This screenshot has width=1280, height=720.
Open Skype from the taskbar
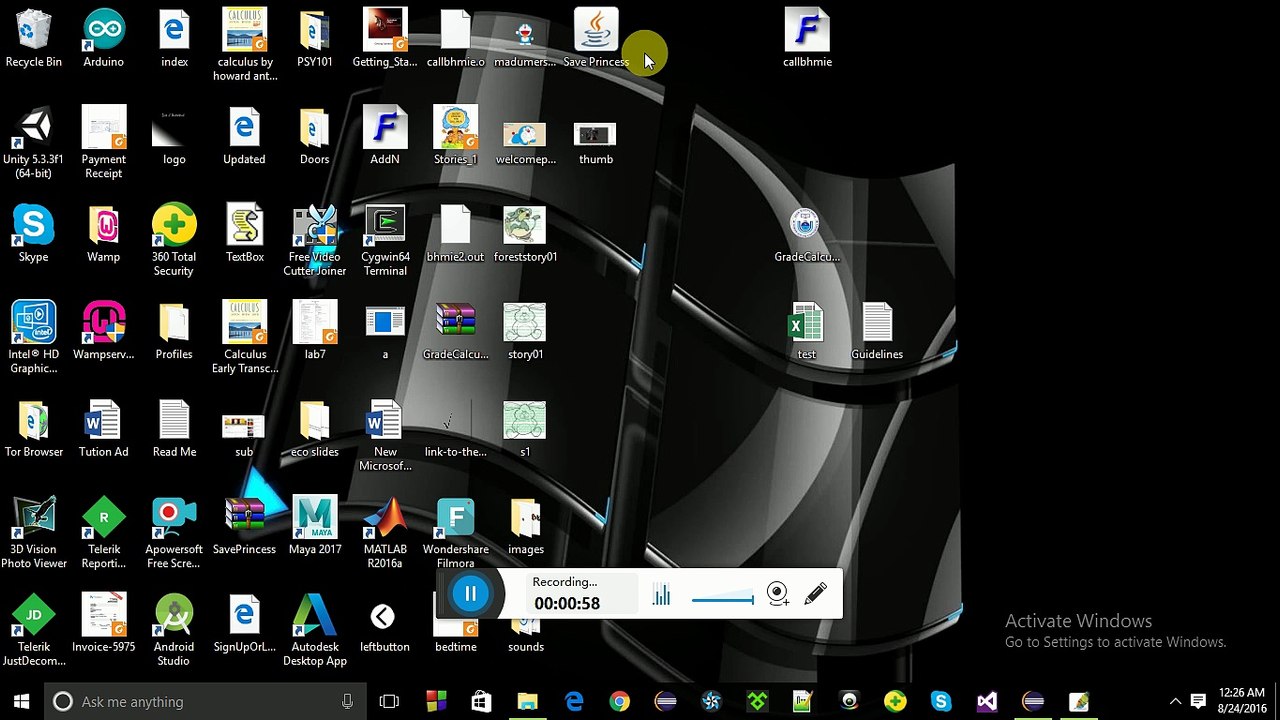[x=941, y=701]
